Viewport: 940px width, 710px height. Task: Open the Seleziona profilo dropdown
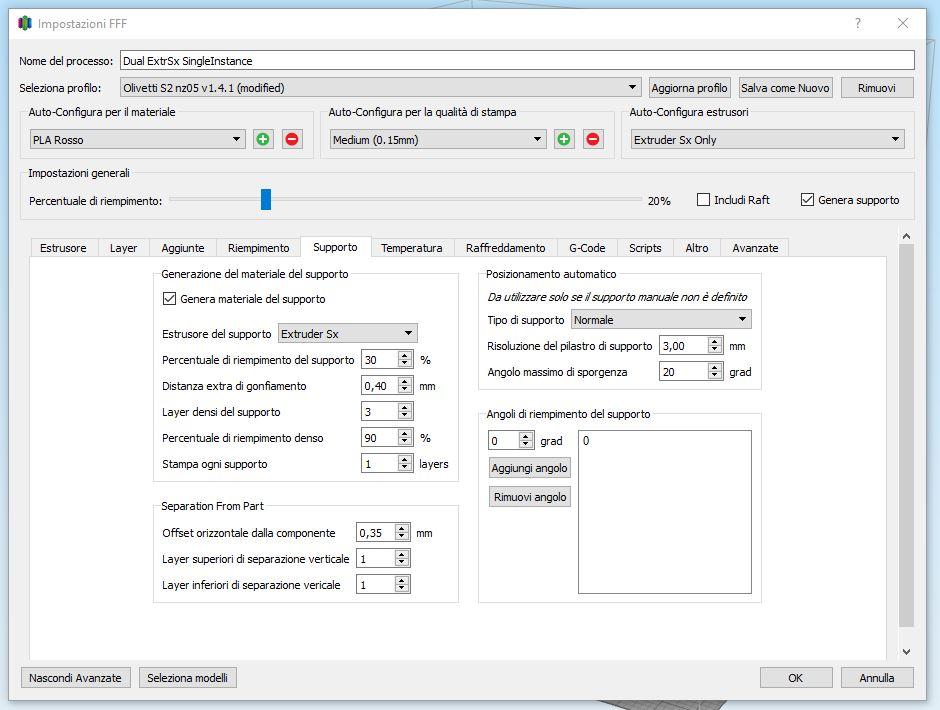[x=380, y=88]
